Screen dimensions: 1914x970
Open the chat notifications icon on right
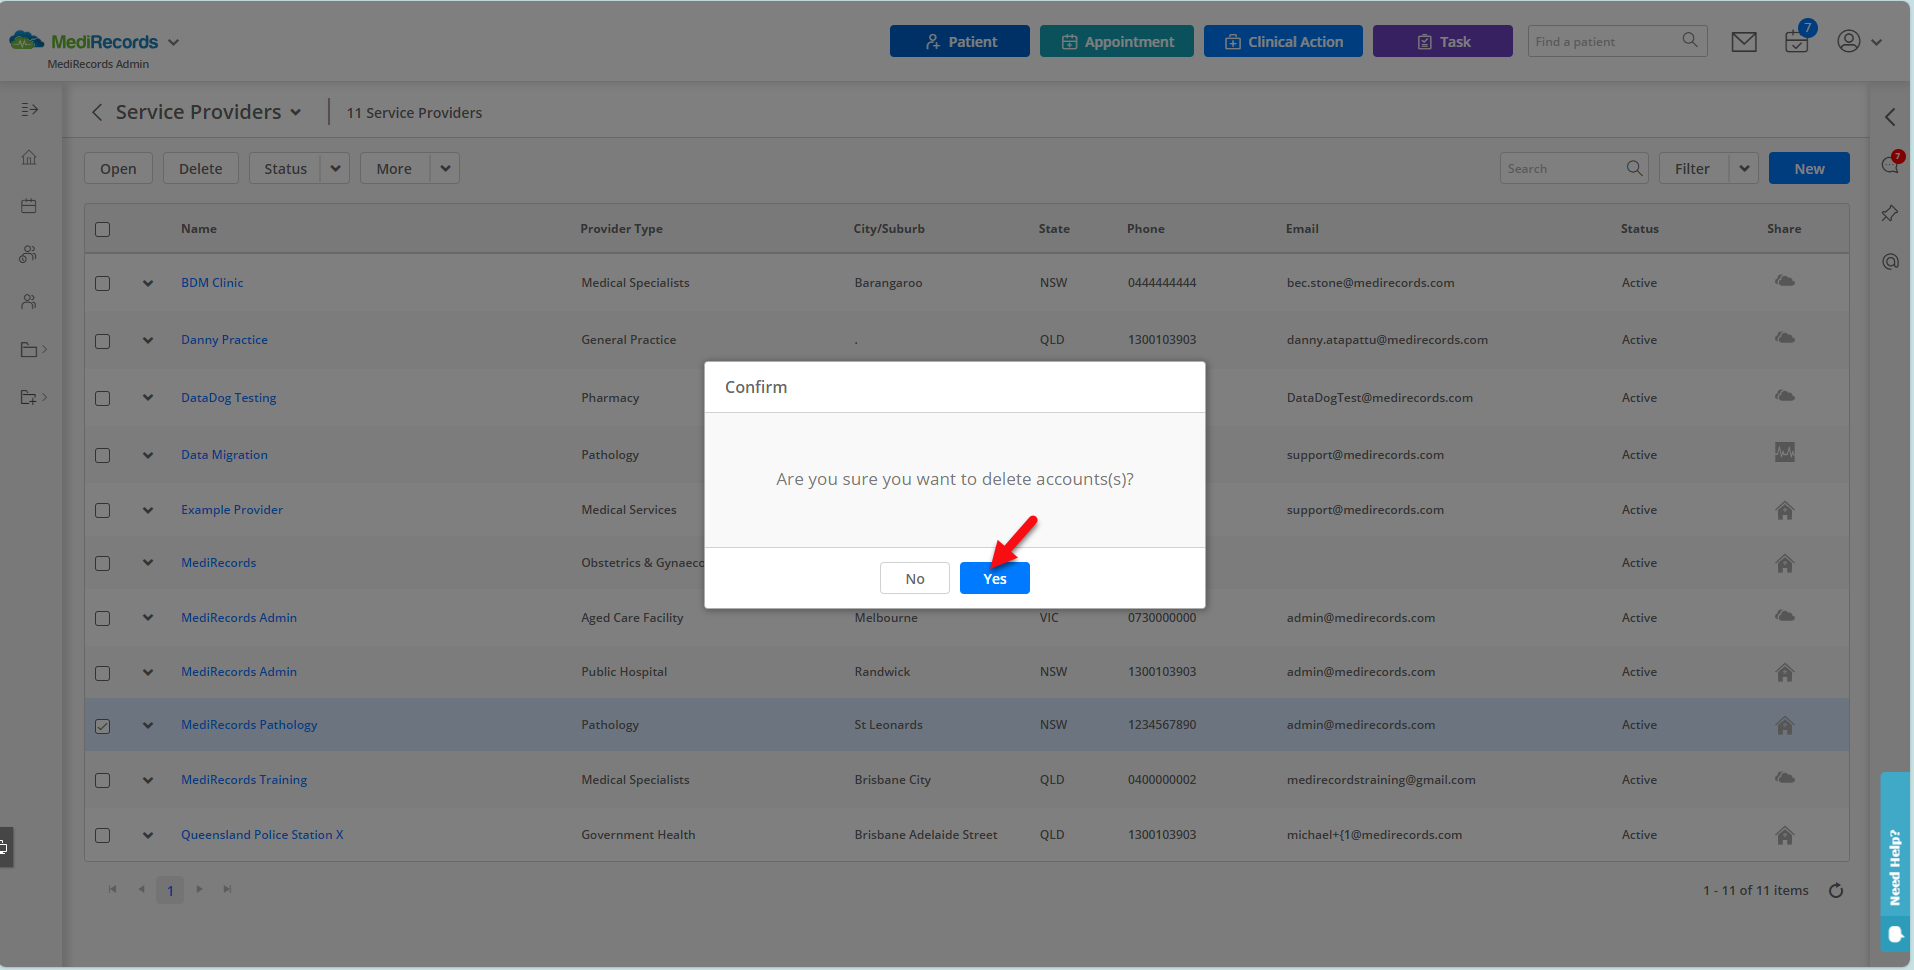(1890, 165)
